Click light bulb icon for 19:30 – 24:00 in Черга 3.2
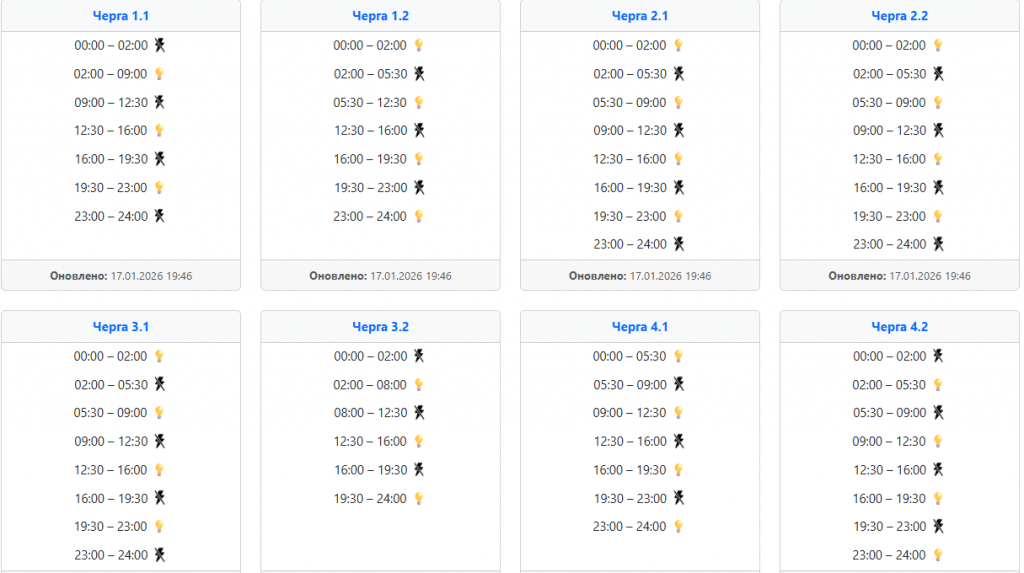This screenshot has height=573, width=1024. [x=419, y=498]
